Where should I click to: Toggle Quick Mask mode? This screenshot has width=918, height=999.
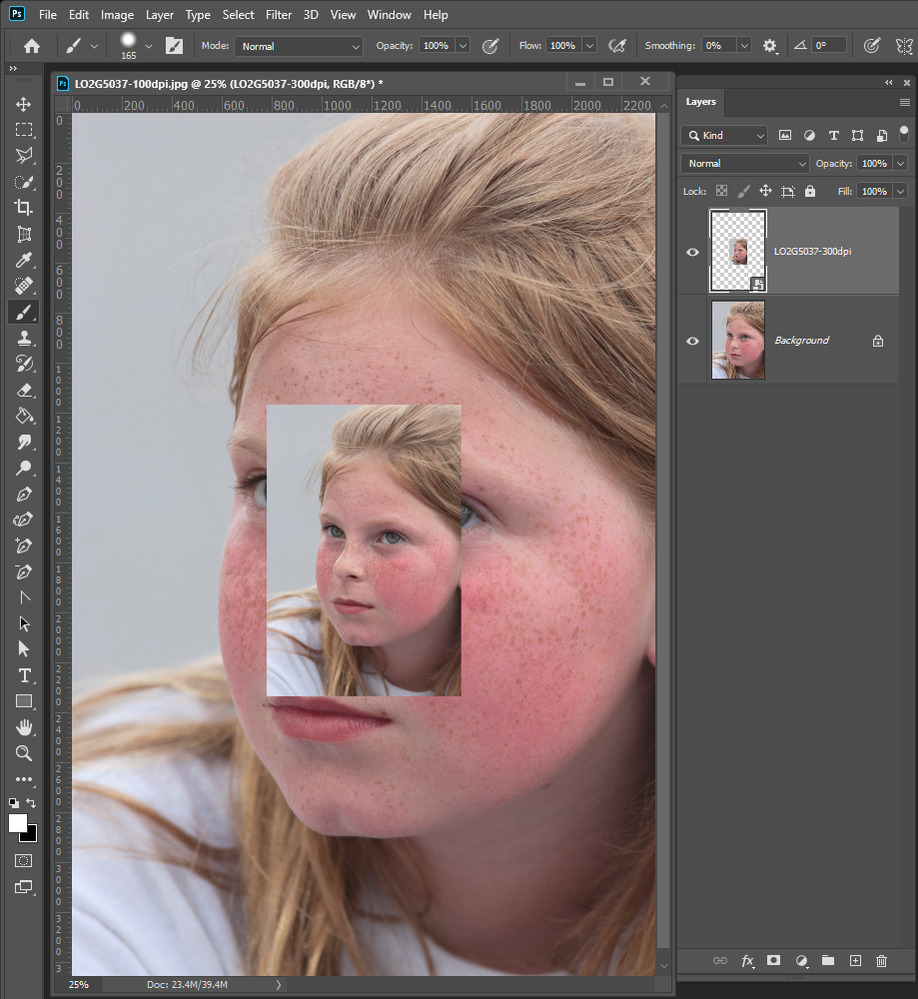coord(24,861)
